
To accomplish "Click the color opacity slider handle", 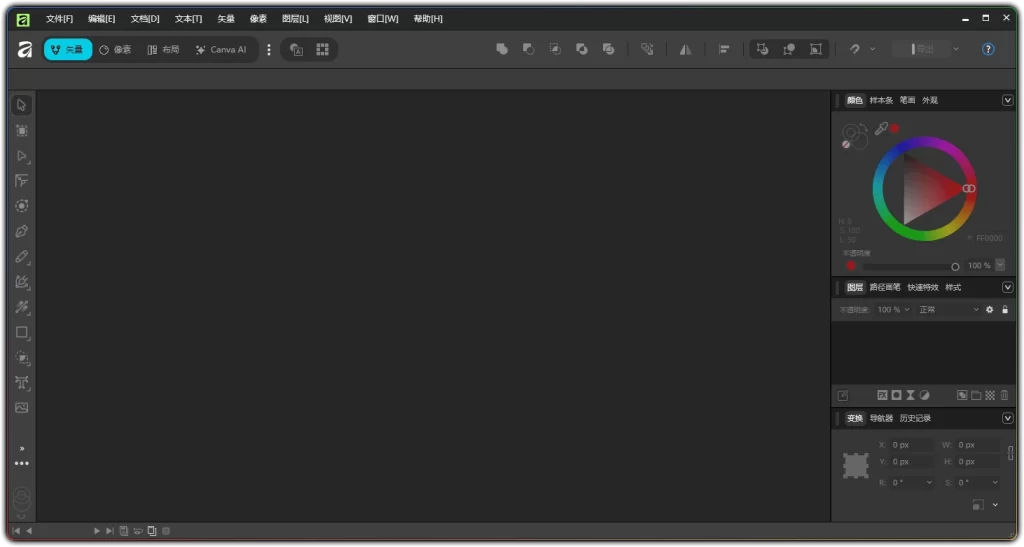I will [x=955, y=266].
